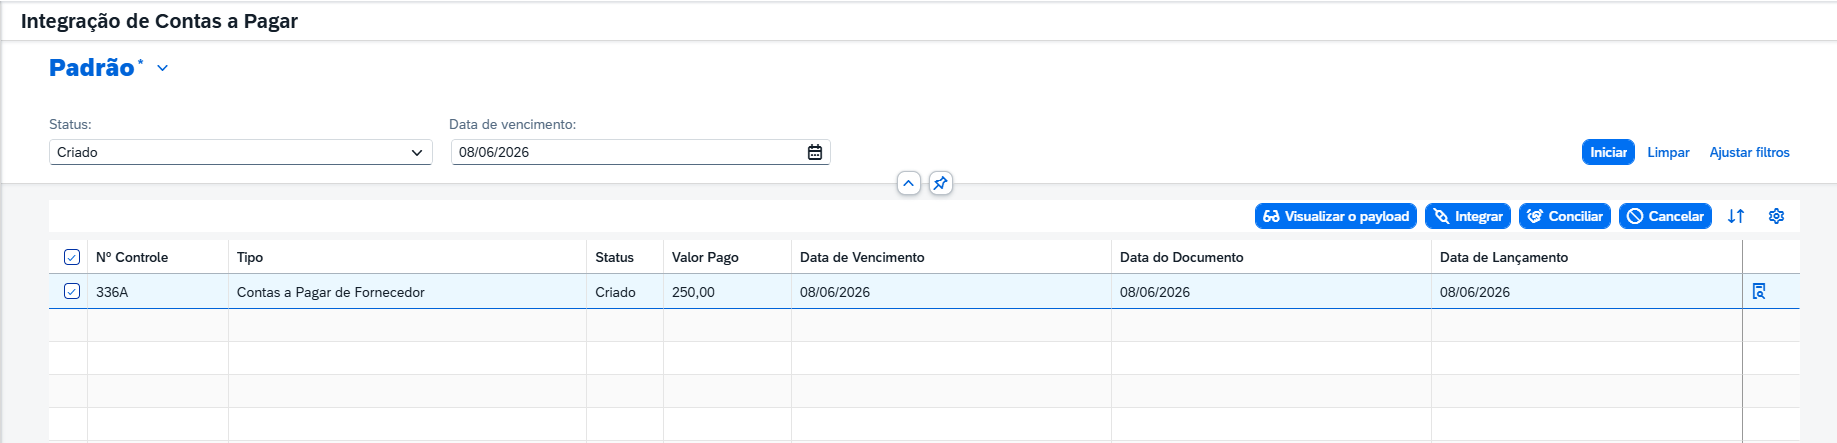Click the Integrar button
Screen dimensions: 1837x443
1468,216
